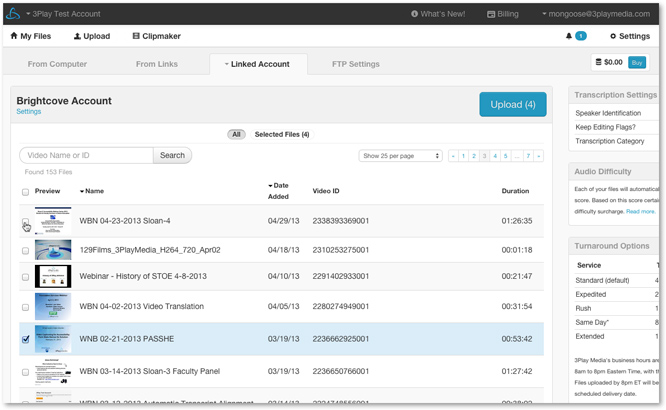
Task: Click the WNB 02-21-2013 PASSHE file name
Action: [127, 339]
